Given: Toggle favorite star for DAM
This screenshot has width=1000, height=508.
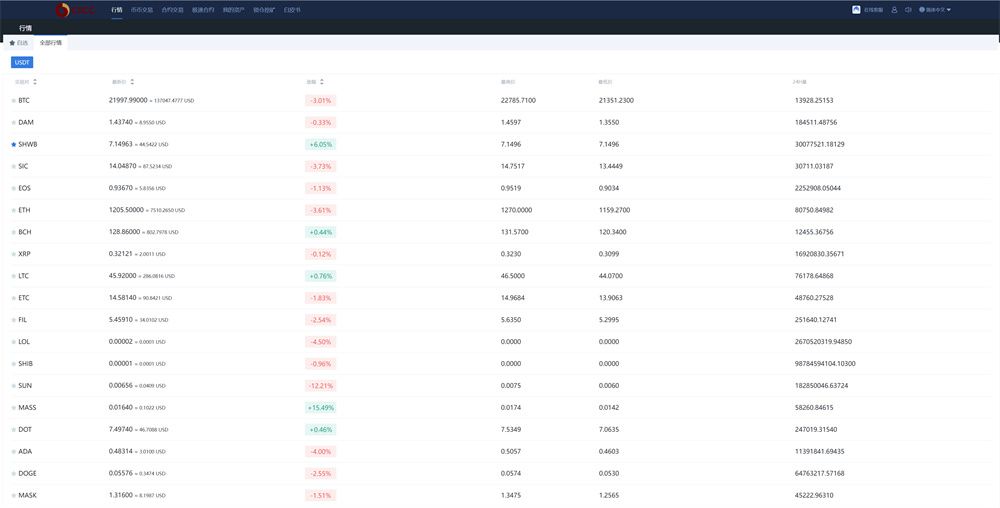Looking at the screenshot, I should (14, 122).
